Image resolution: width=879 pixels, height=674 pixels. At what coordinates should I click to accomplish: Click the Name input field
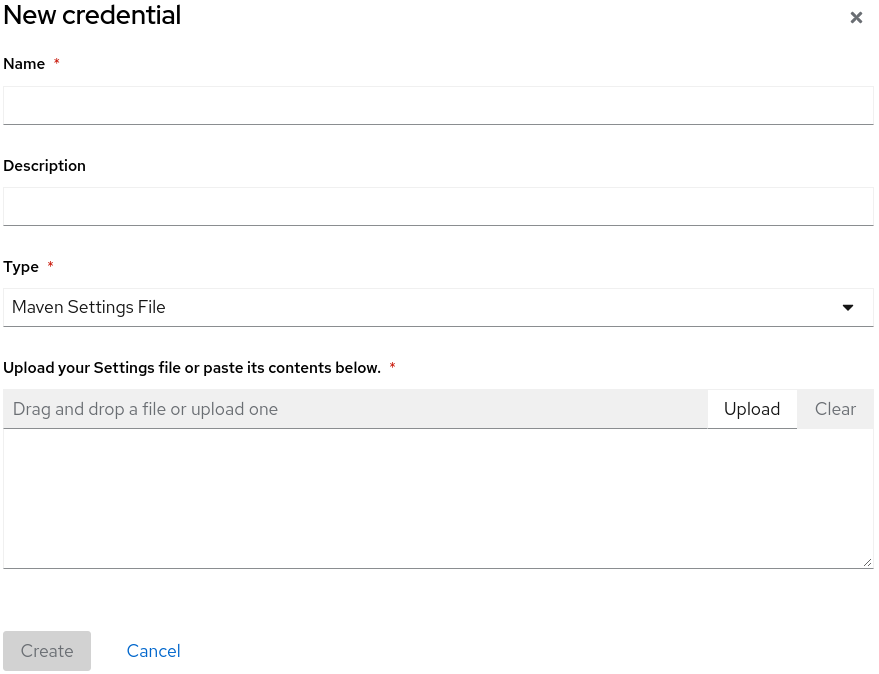tap(438, 105)
